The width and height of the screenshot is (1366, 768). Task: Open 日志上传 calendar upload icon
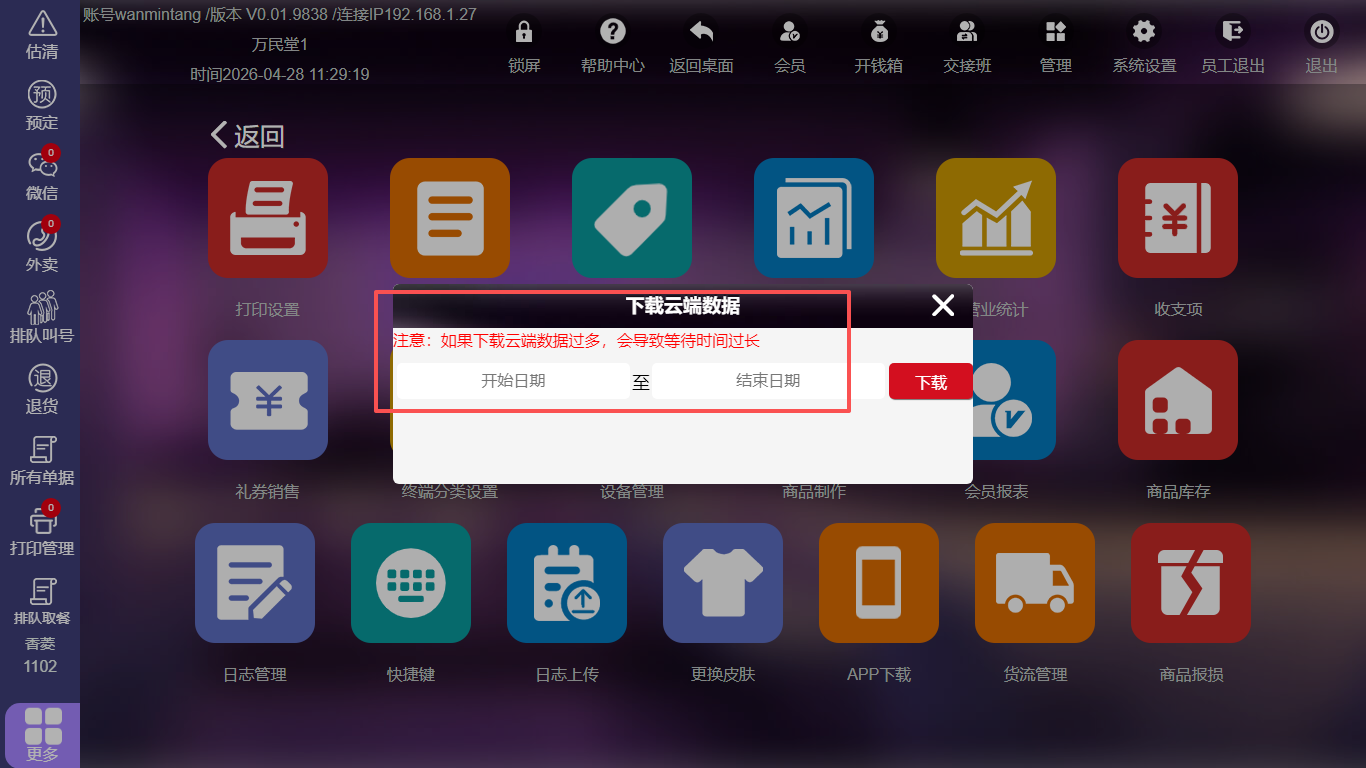(x=567, y=583)
